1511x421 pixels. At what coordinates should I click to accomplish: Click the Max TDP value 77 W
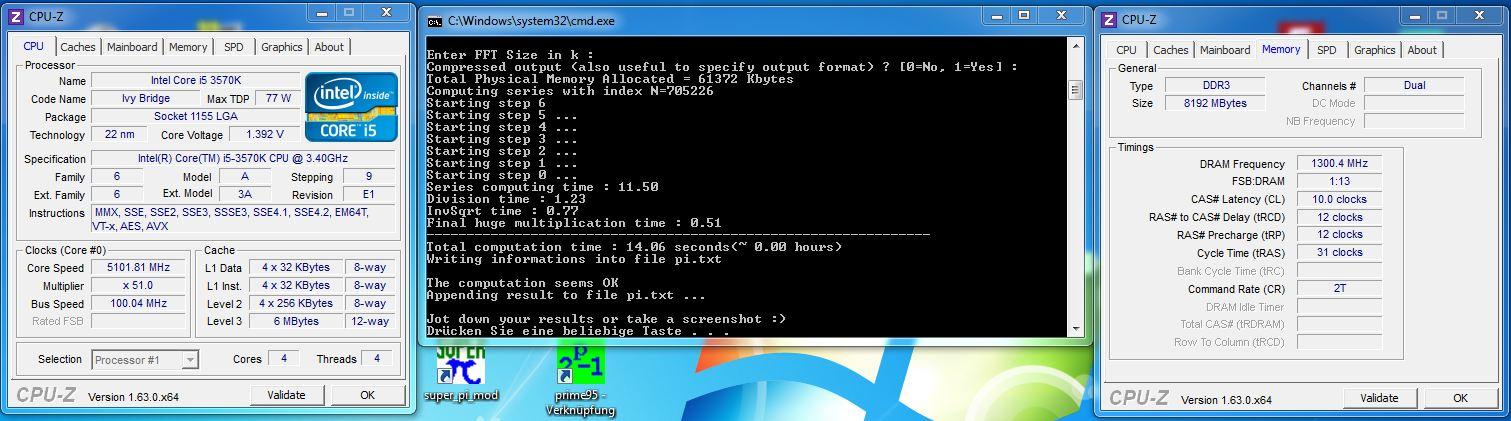pyautogui.click(x=278, y=98)
